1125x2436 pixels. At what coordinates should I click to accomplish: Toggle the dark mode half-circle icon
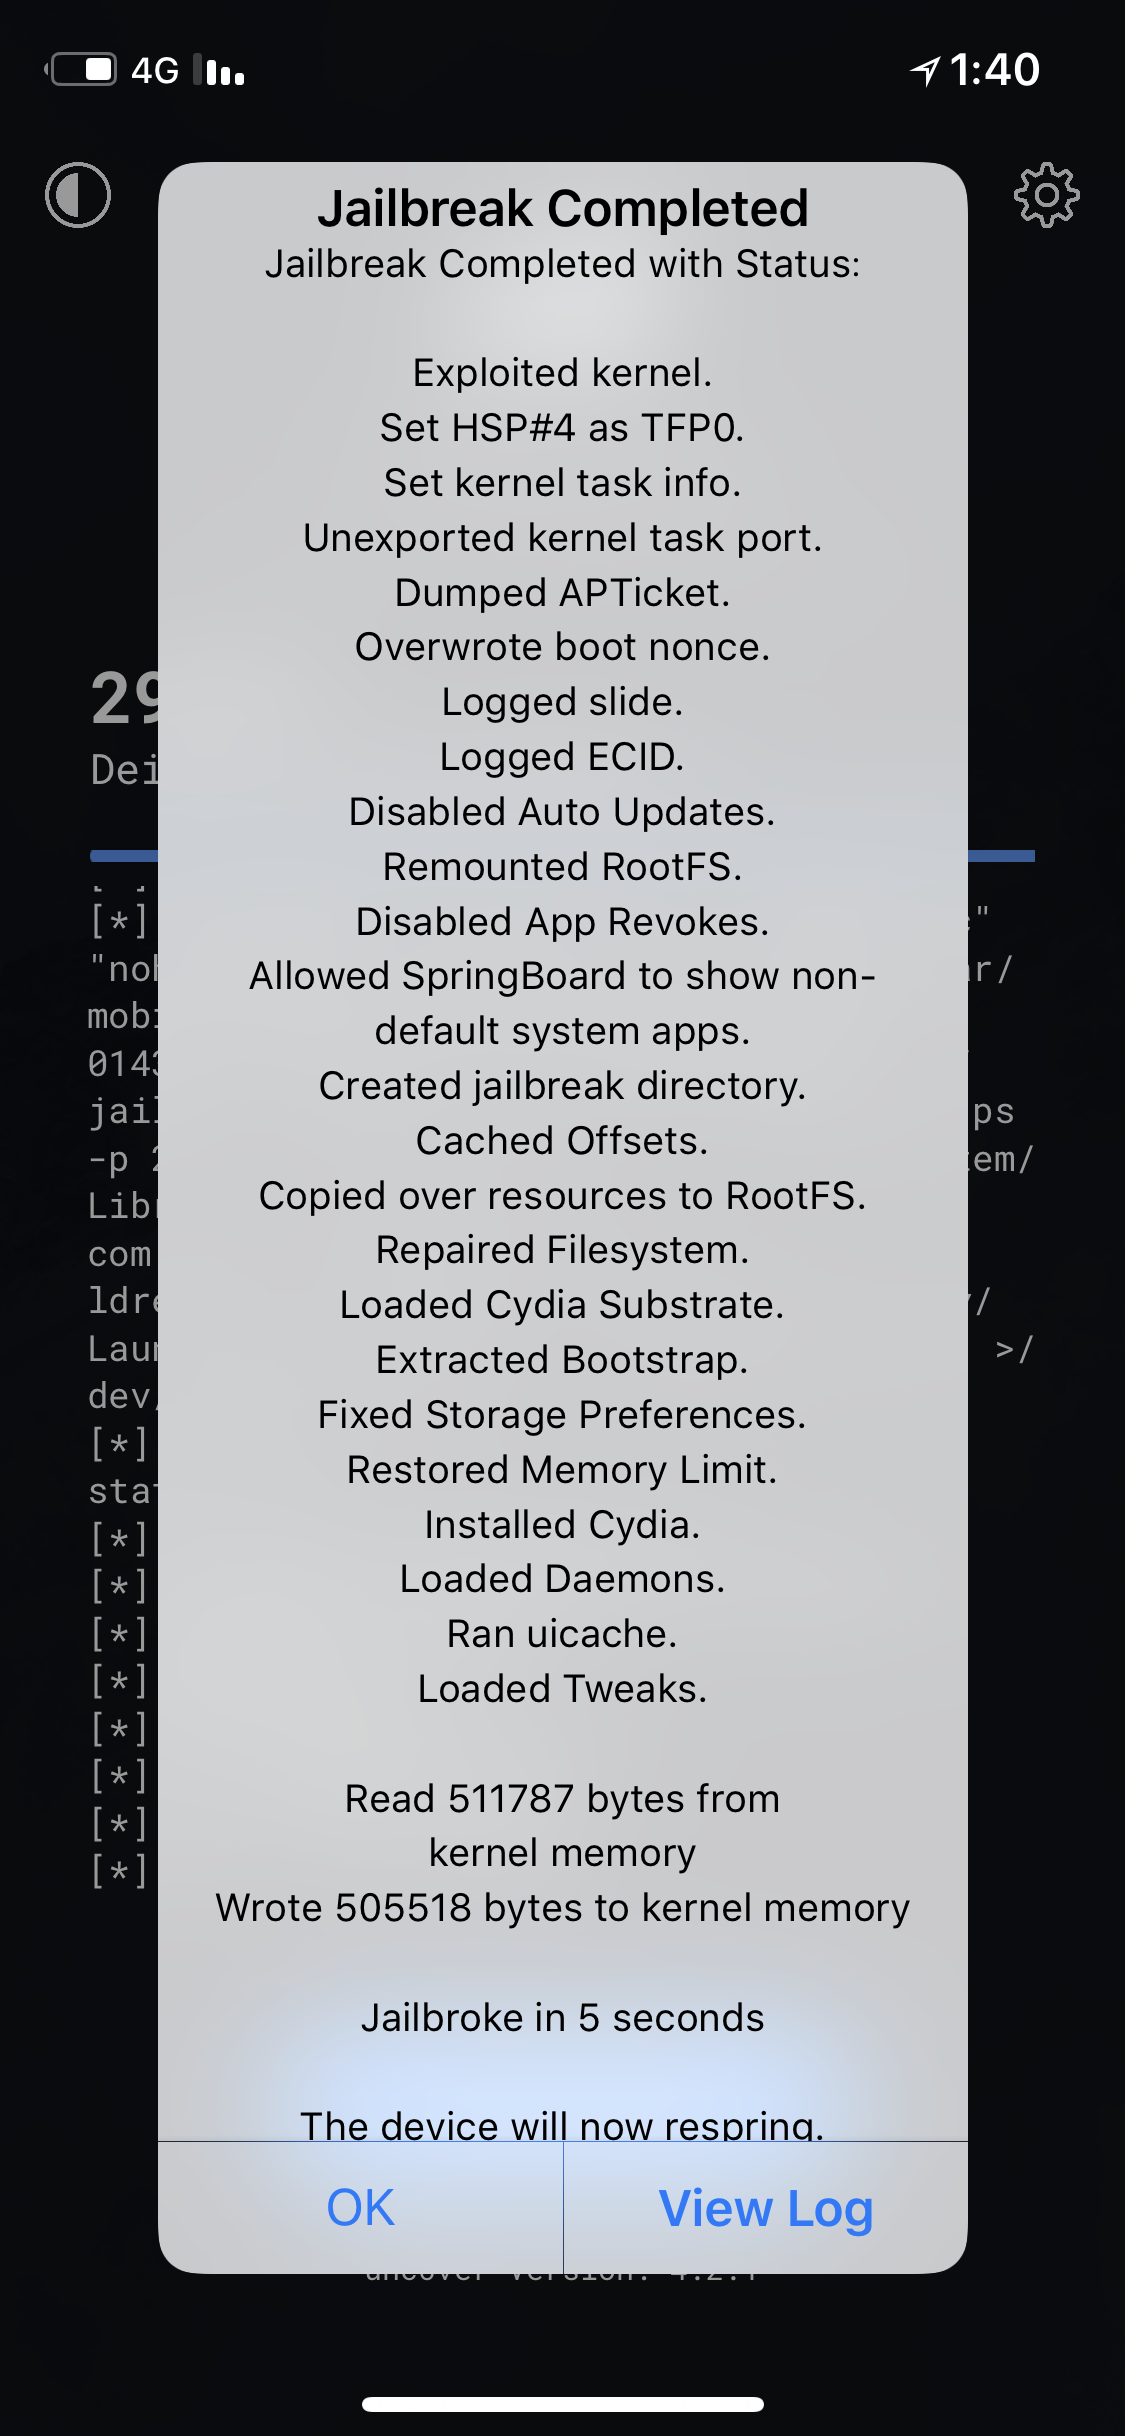tap(78, 195)
